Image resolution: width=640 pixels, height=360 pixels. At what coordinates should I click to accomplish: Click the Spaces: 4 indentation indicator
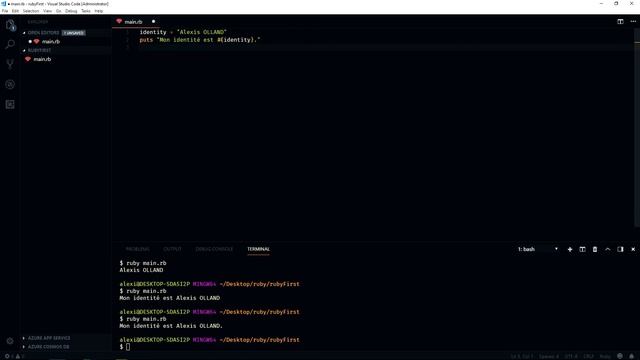(x=549, y=356)
